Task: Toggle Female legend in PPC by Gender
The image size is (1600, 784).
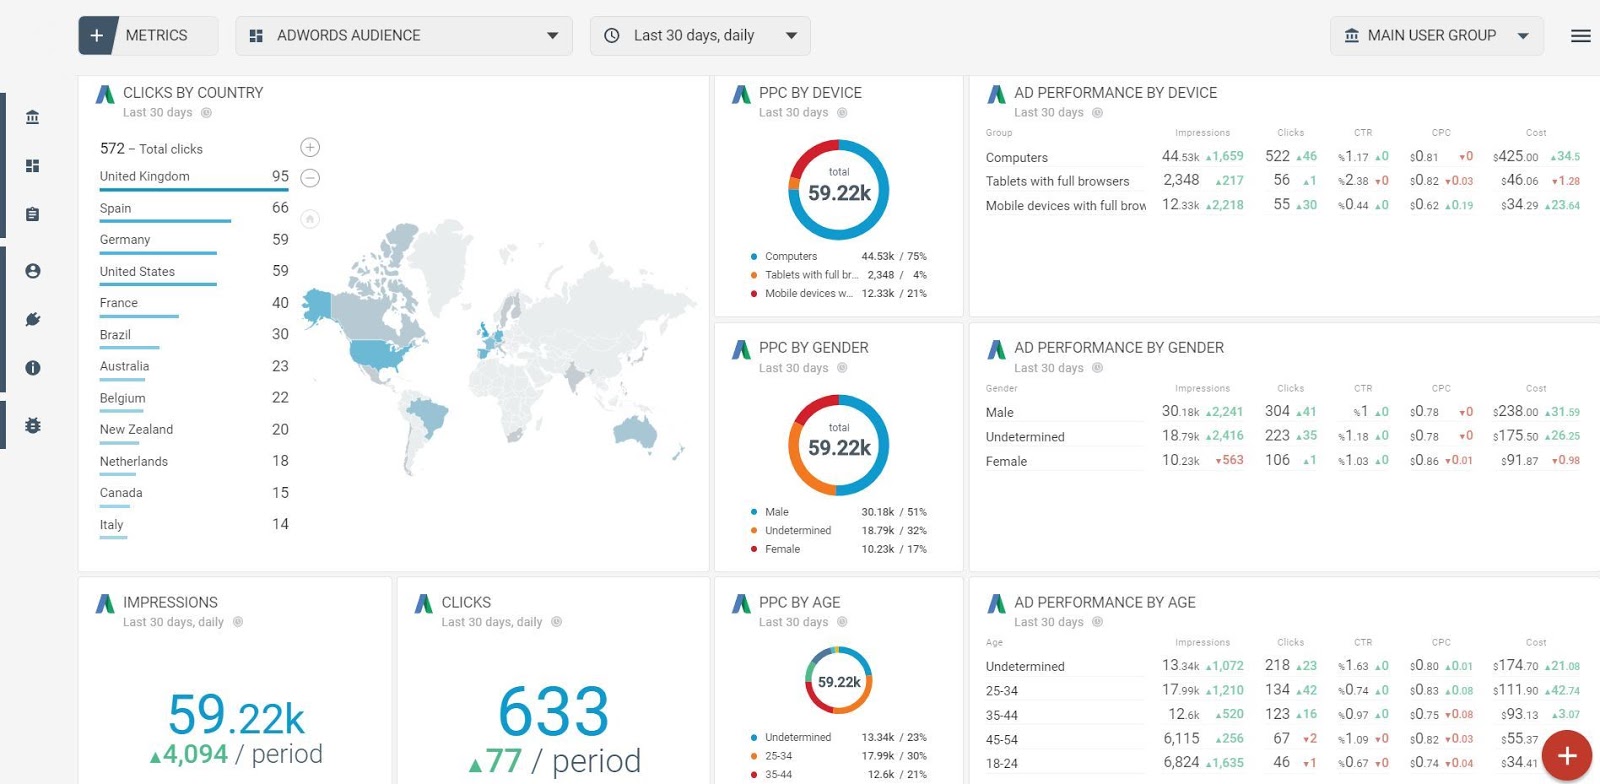Action: tap(838, 550)
